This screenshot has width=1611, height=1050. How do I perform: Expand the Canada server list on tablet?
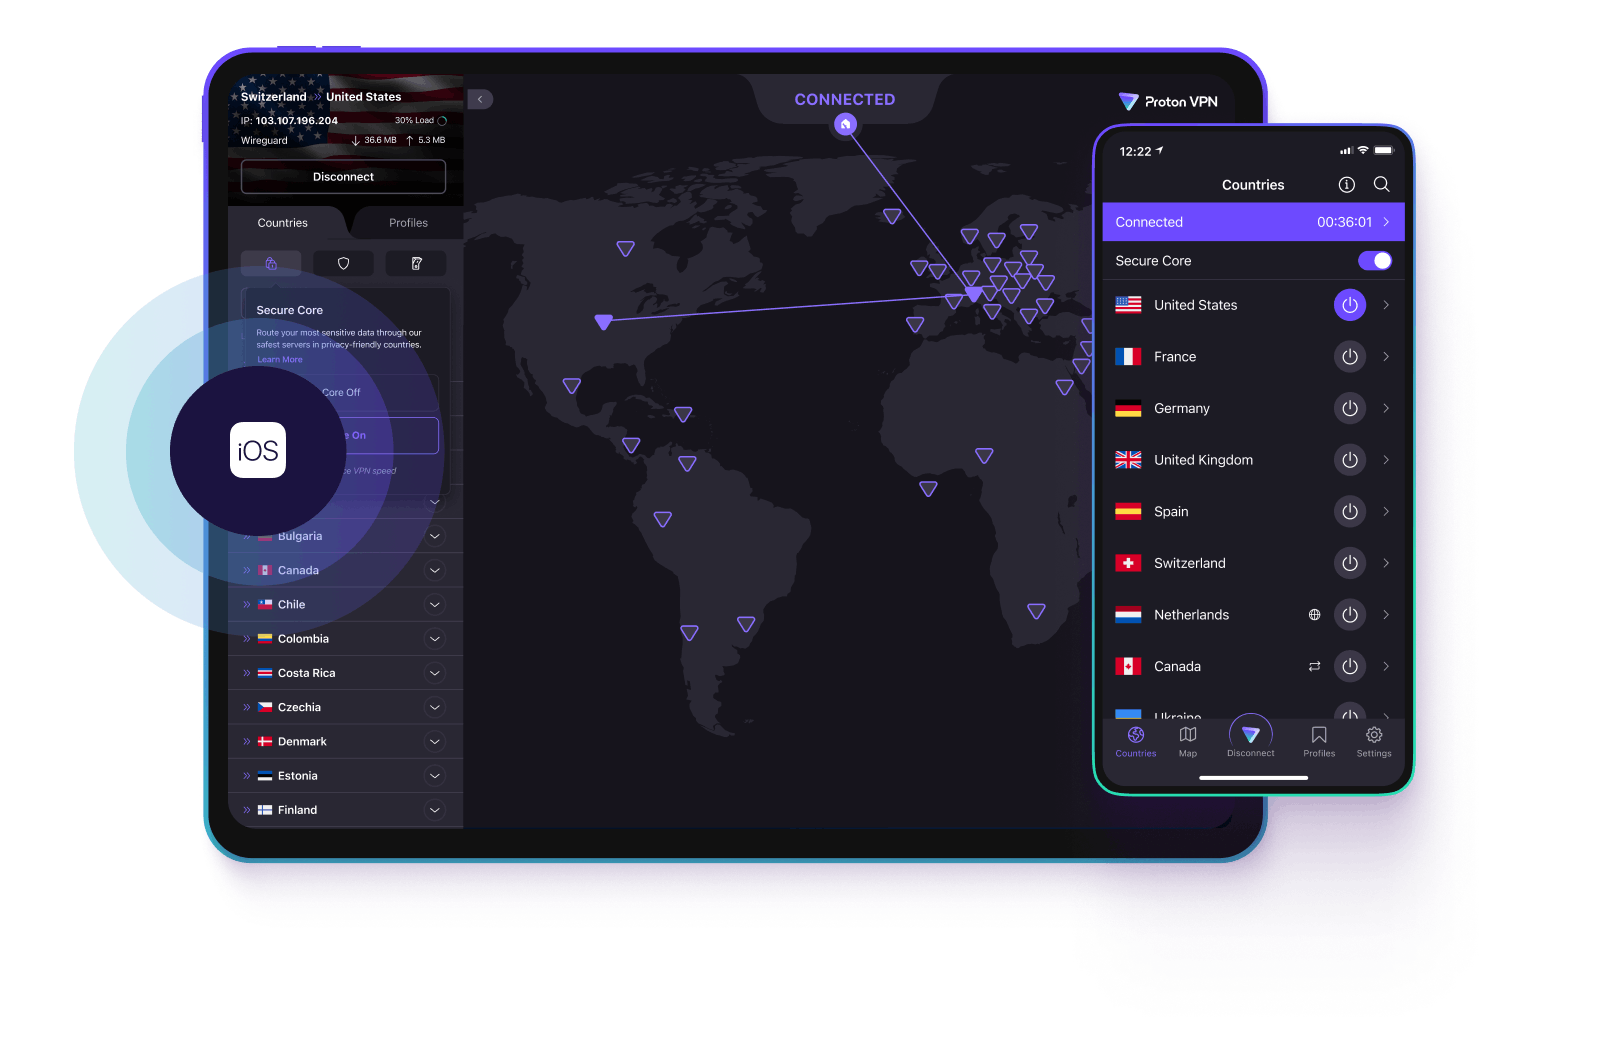point(435,570)
